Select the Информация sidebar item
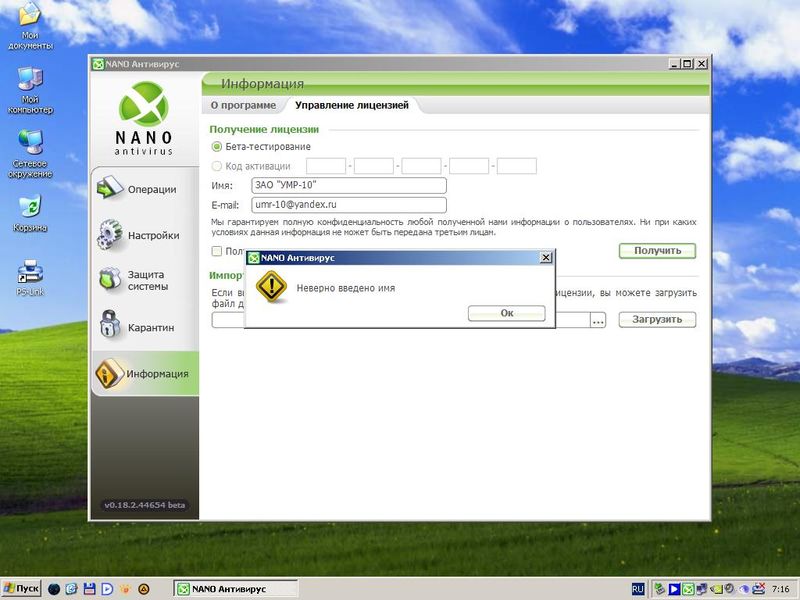 click(x=144, y=374)
